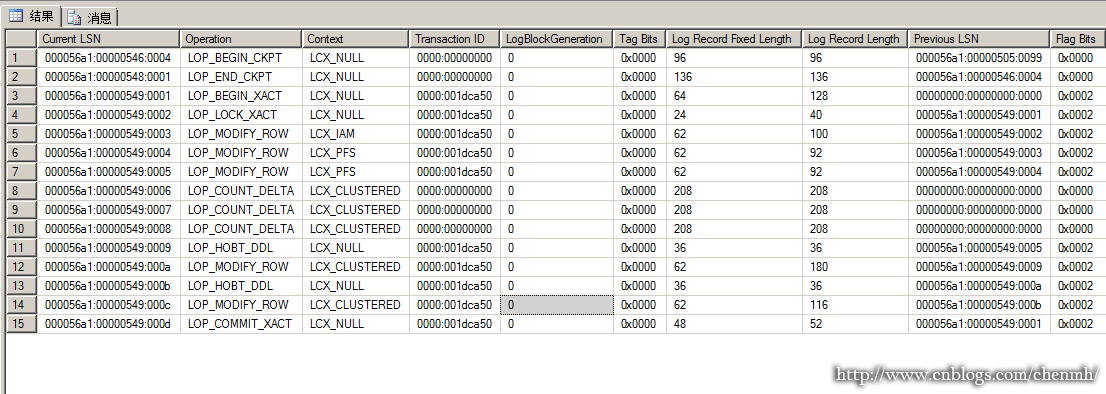The width and height of the screenshot is (1106, 394).
Task: Click the Flag Bits column header
Action: tap(1078, 39)
